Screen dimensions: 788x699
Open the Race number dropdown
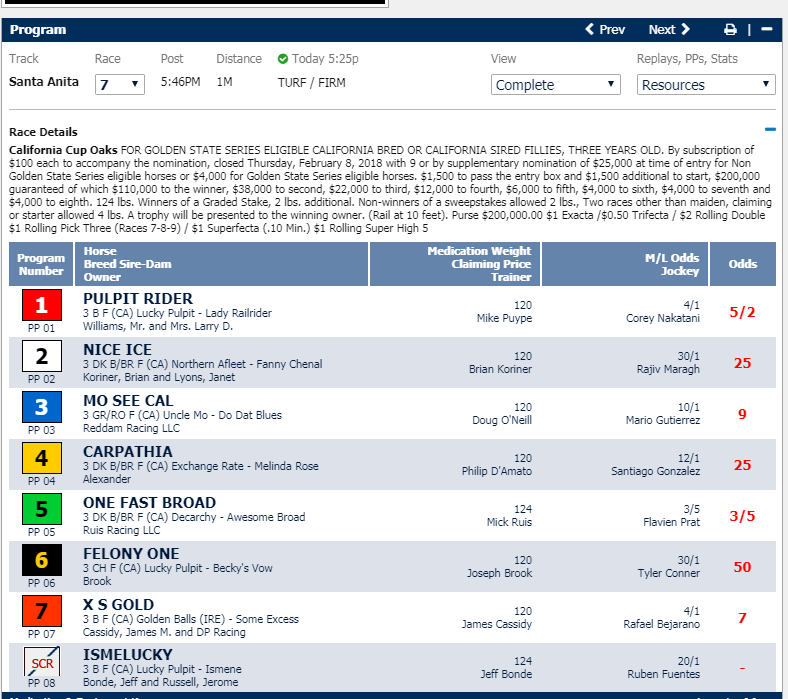[x=119, y=85]
